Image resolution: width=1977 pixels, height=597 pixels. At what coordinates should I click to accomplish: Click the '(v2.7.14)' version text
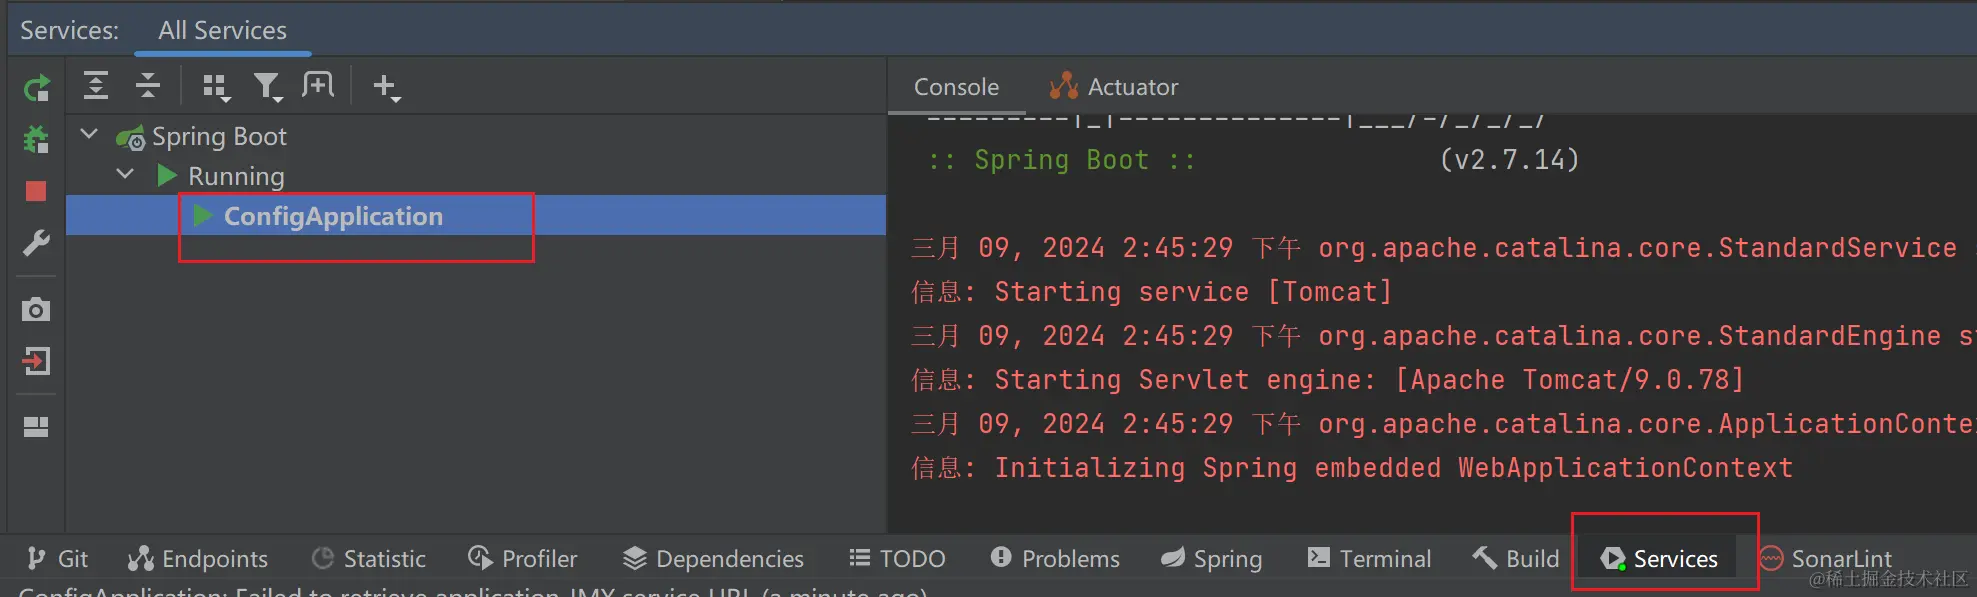1509,160
